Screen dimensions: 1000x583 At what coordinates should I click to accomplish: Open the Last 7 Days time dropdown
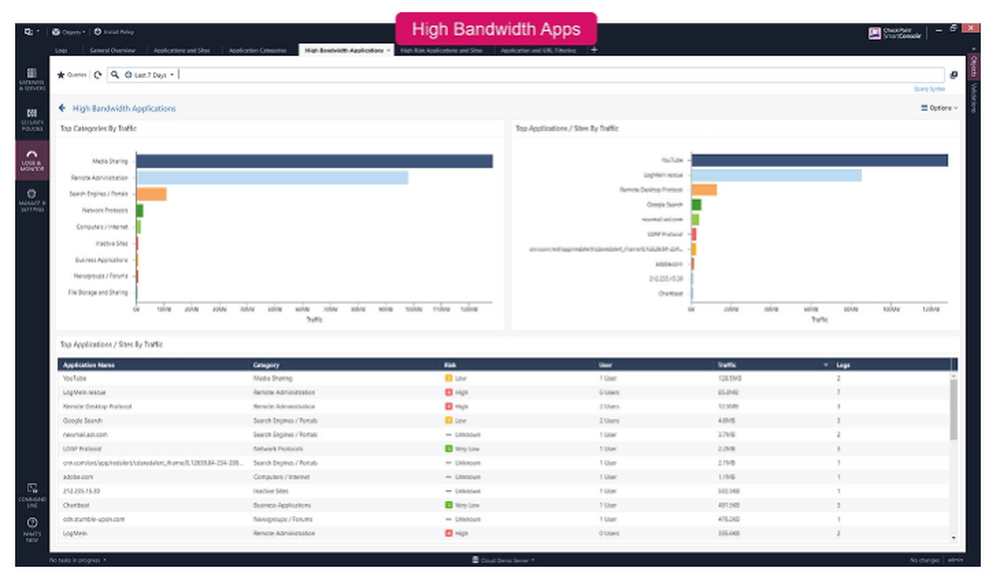[x=149, y=75]
